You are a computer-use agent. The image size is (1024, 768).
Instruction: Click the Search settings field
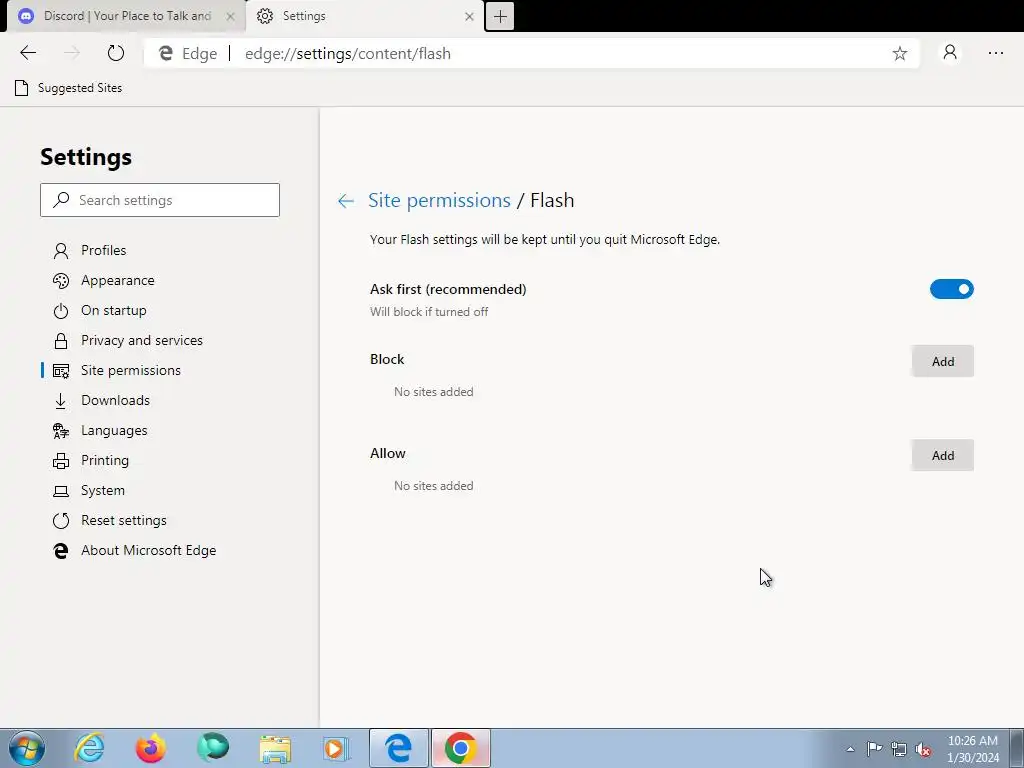pos(160,200)
